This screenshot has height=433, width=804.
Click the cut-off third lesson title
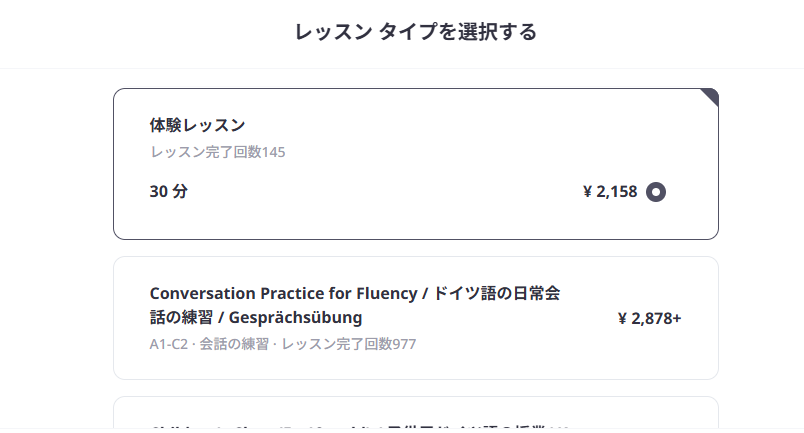[359, 427]
